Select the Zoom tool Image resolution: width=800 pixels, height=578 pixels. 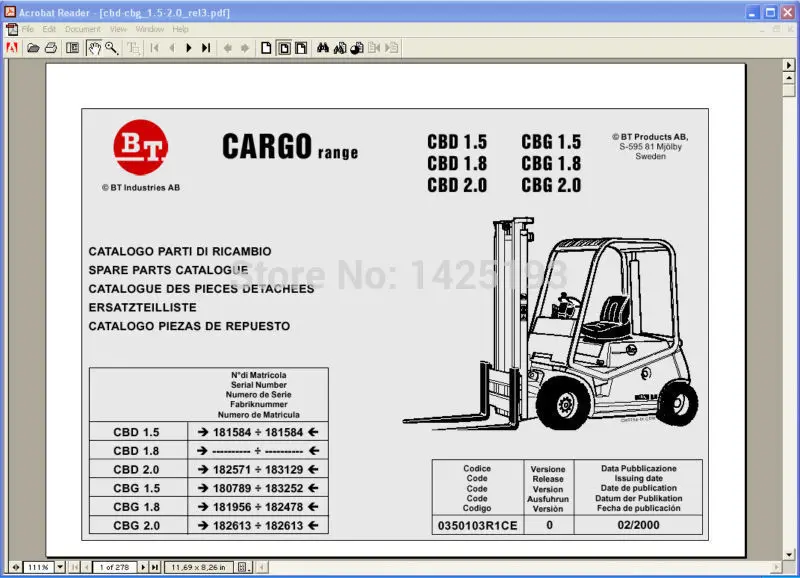coord(108,48)
